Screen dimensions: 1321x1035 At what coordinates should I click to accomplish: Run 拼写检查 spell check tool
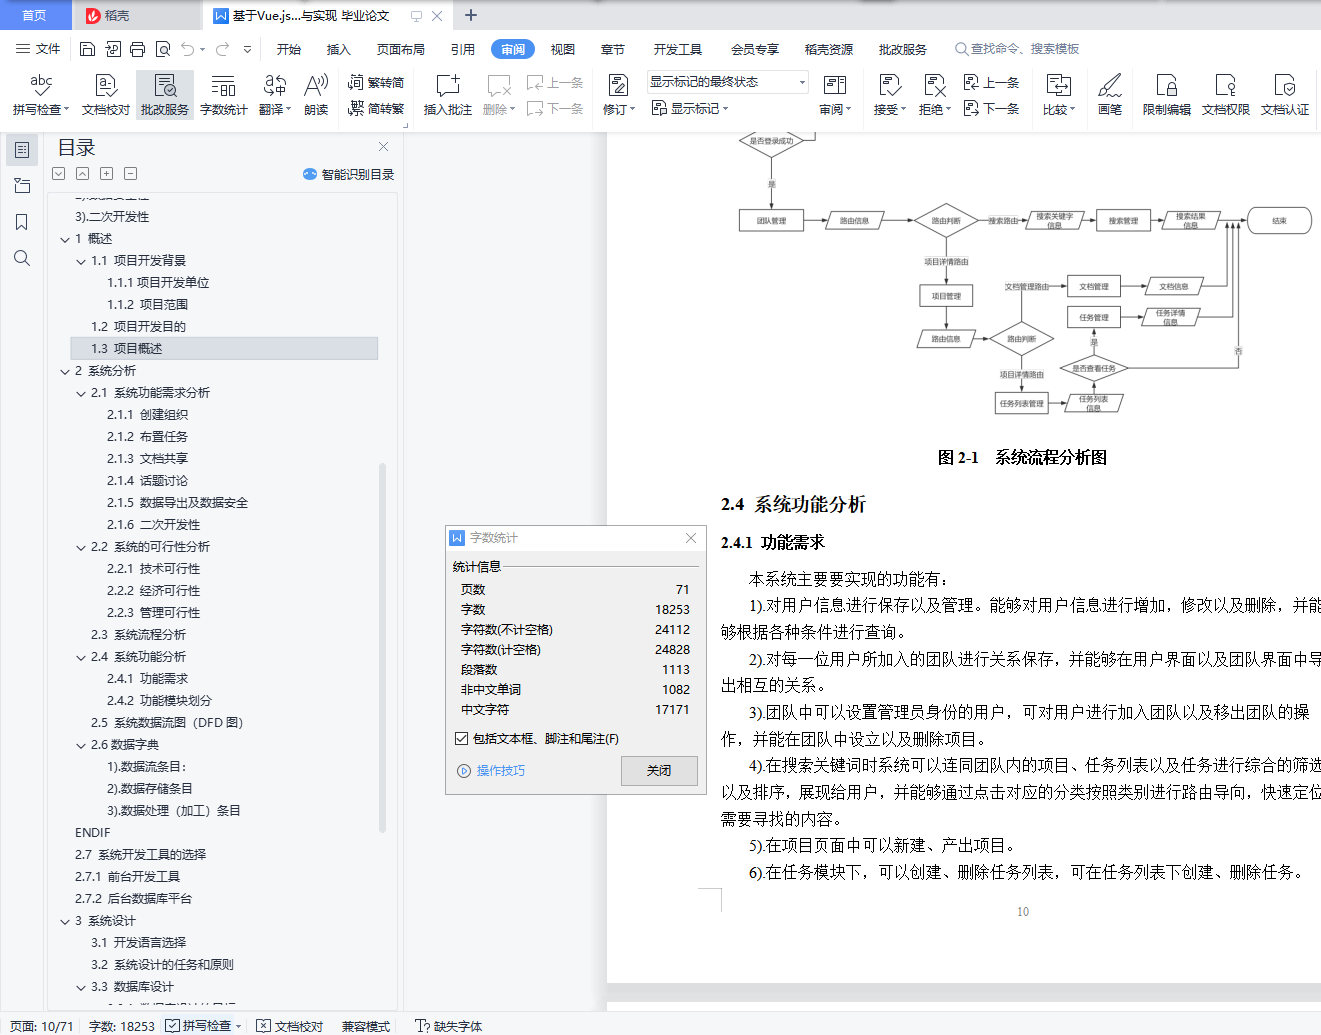click(x=41, y=95)
